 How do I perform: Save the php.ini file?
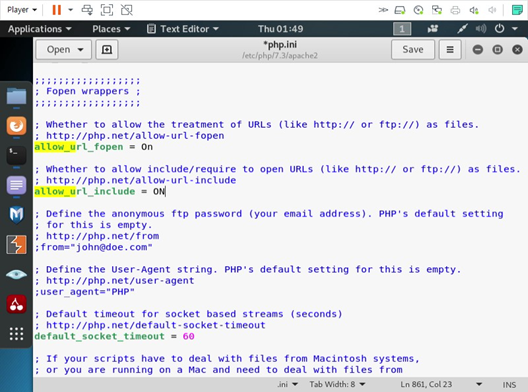point(413,50)
